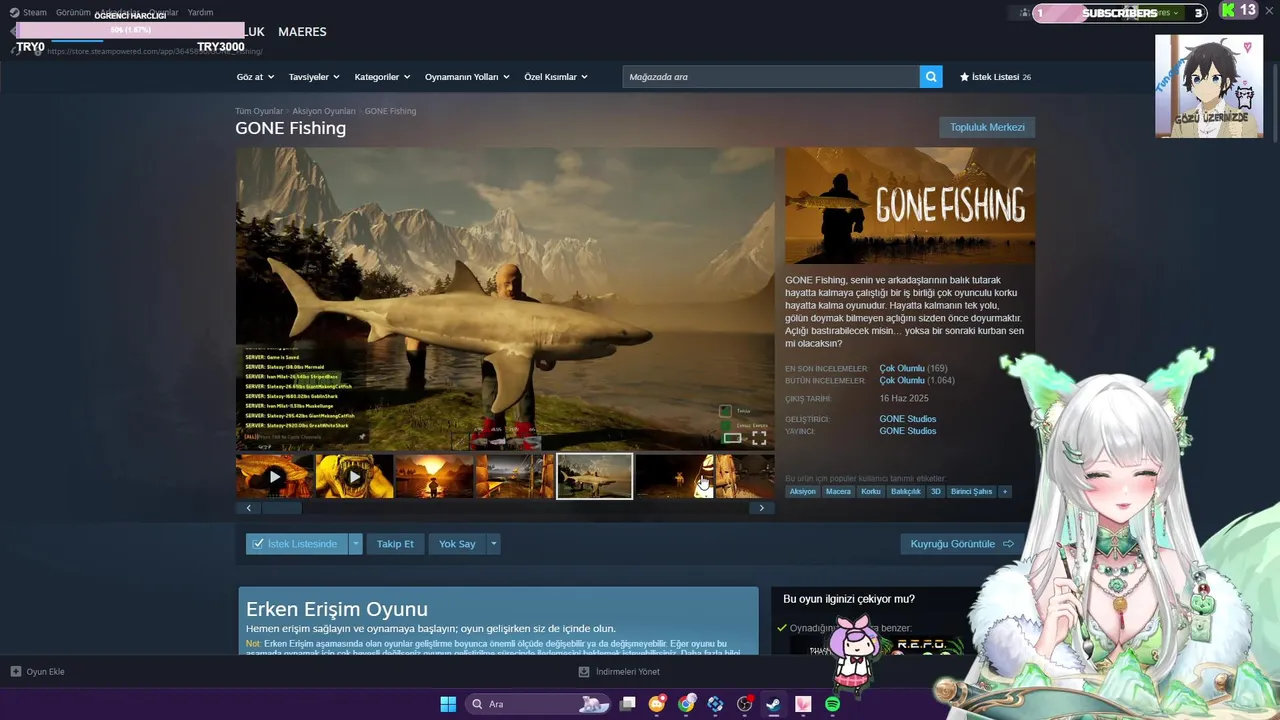The width and height of the screenshot is (1280, 720).
Task: Click the GONE Fishing header capsule image
Action: [x=910, y=206]
